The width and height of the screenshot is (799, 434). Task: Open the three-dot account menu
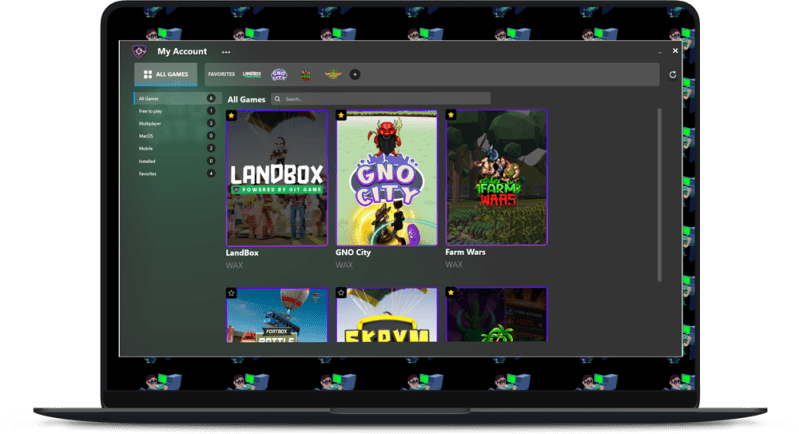point(226,52)
